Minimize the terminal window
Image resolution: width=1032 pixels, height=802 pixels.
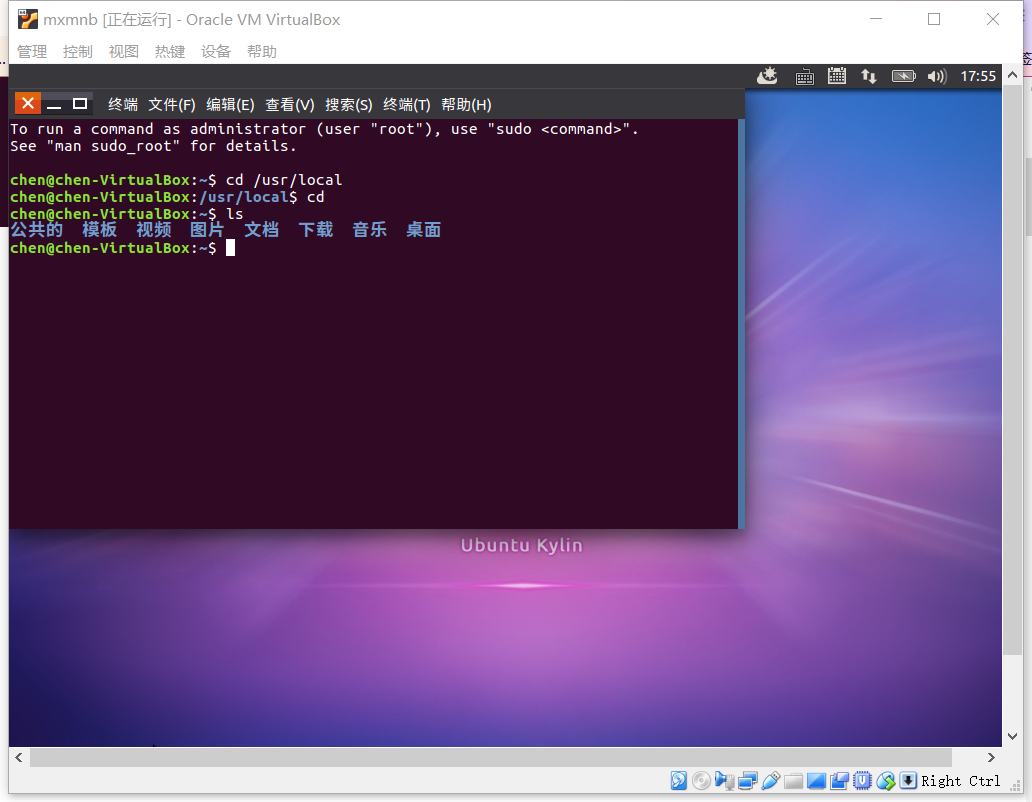pyautogui.click(x=54, y=104)
